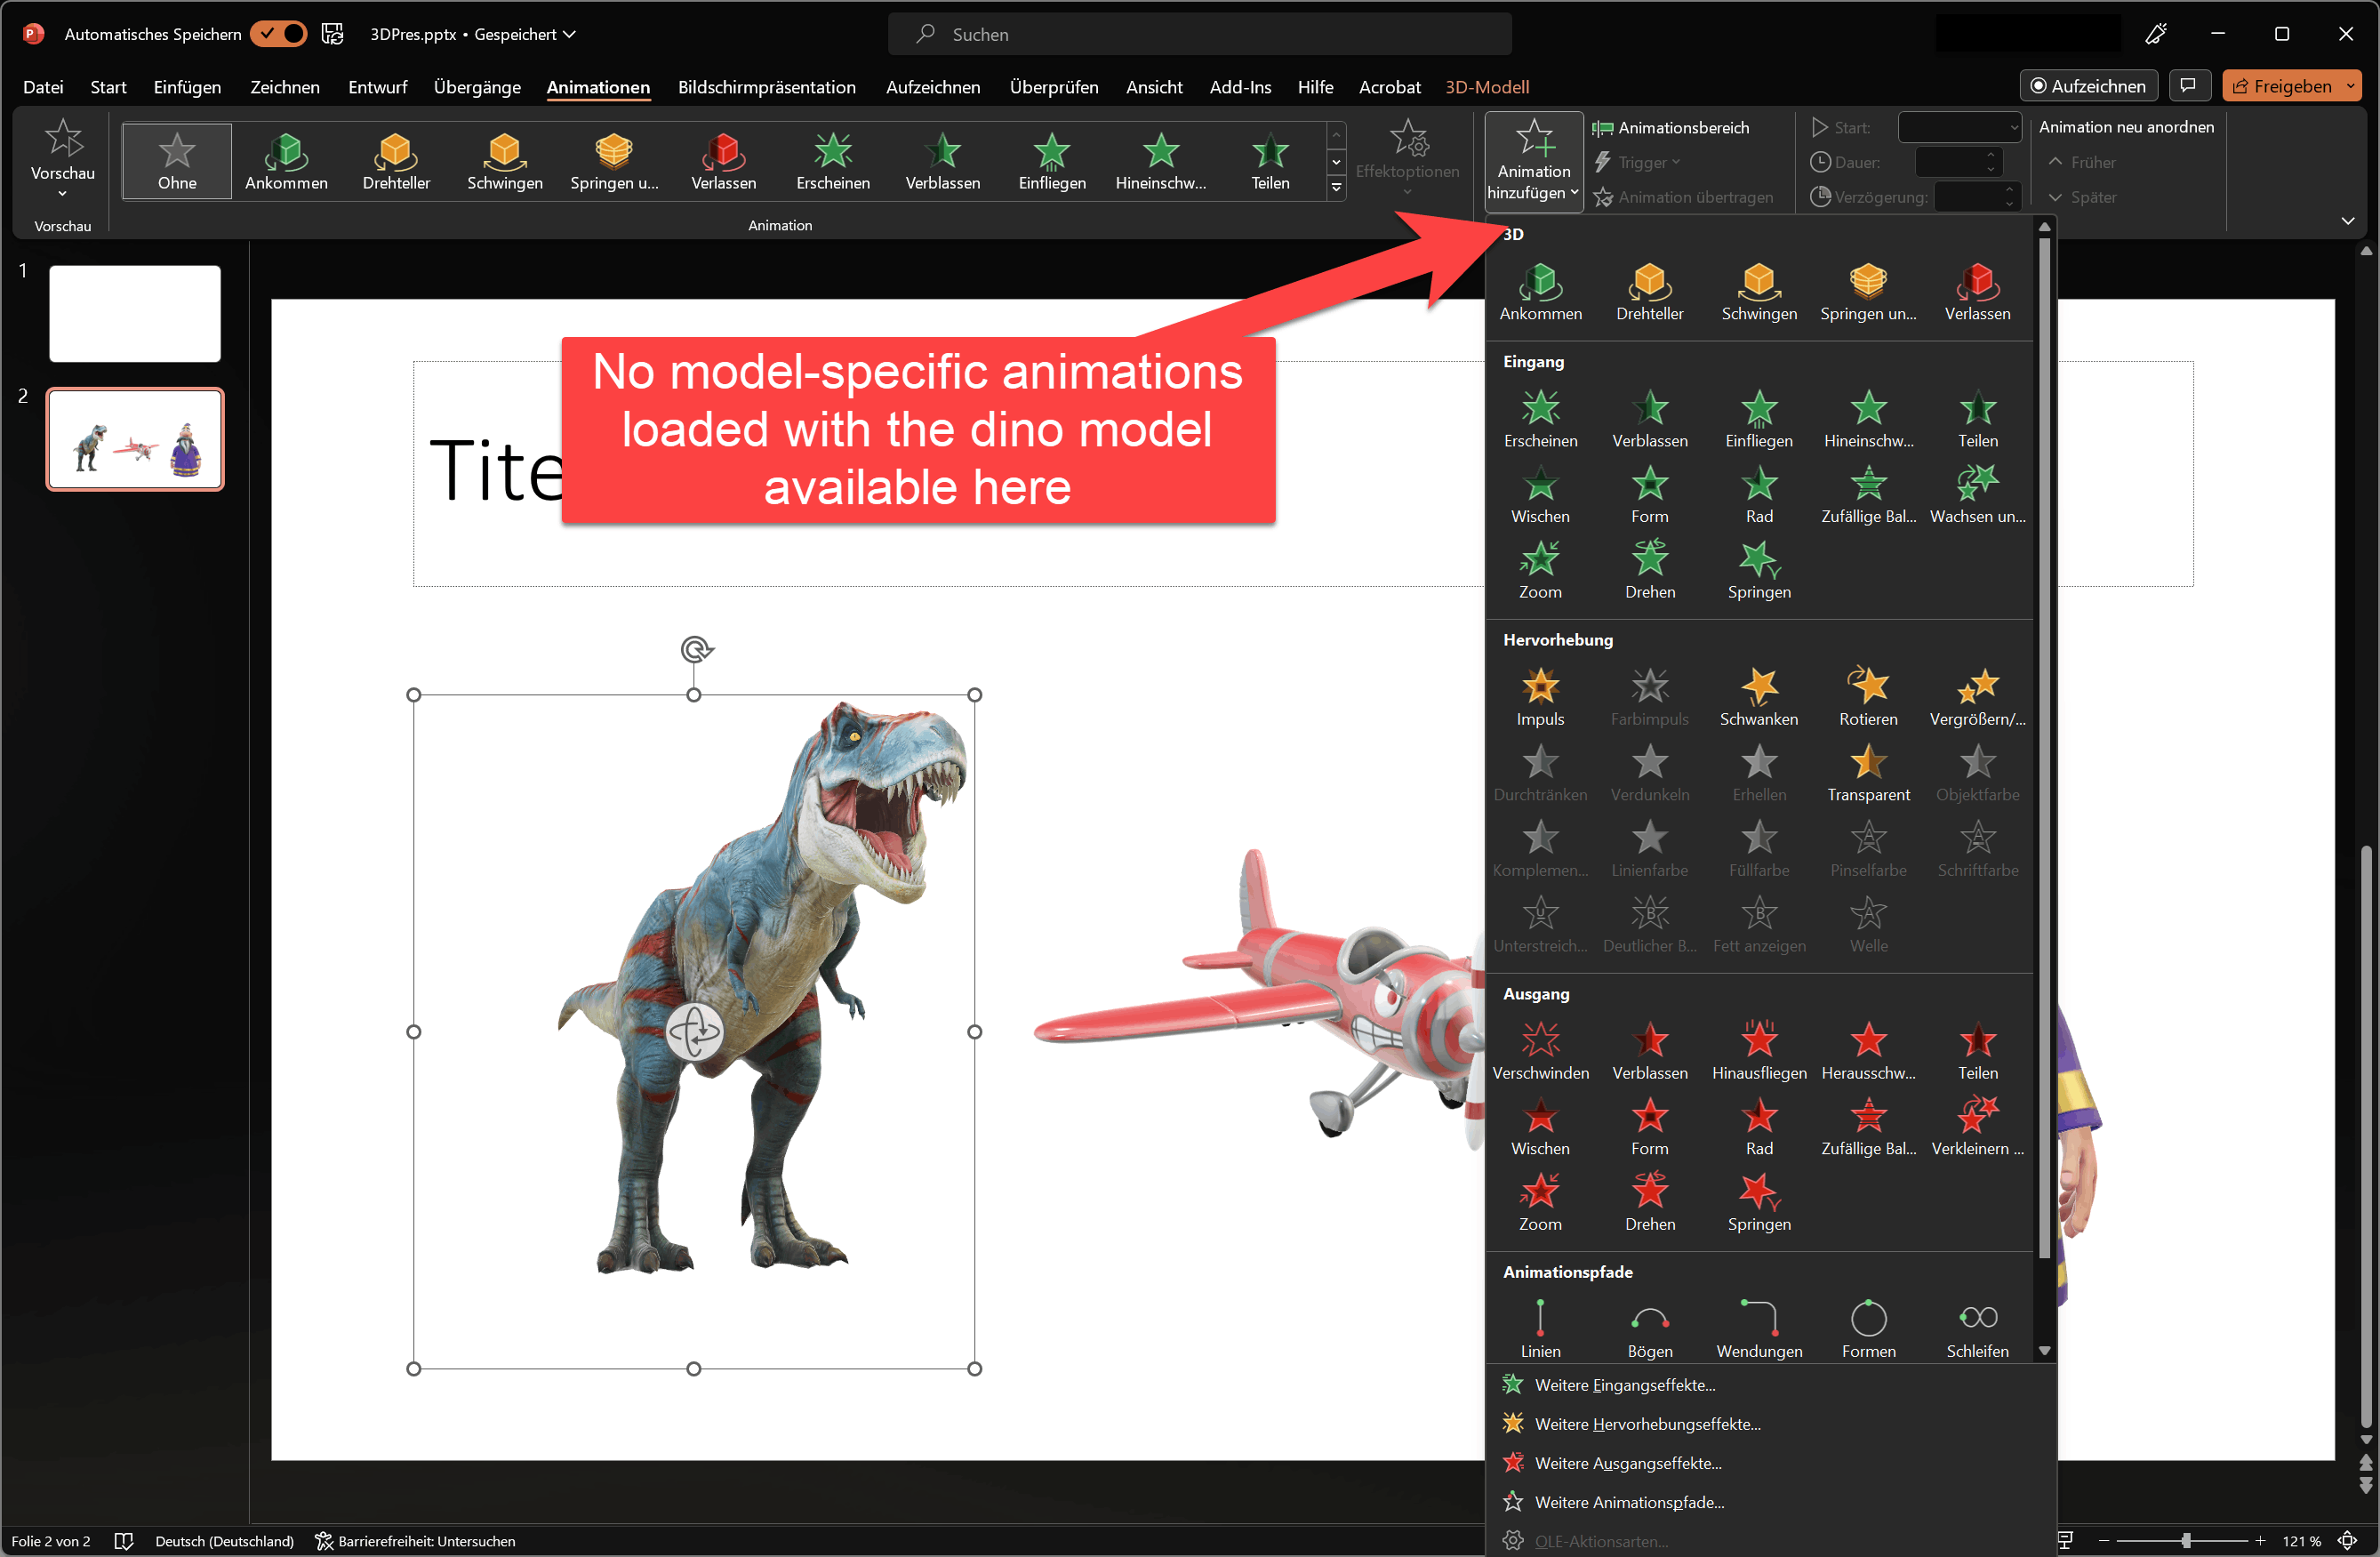Choose the Rotieren emphasis effect
Viewport: 2380px width, 1557px height.
tap(1867, 697)
